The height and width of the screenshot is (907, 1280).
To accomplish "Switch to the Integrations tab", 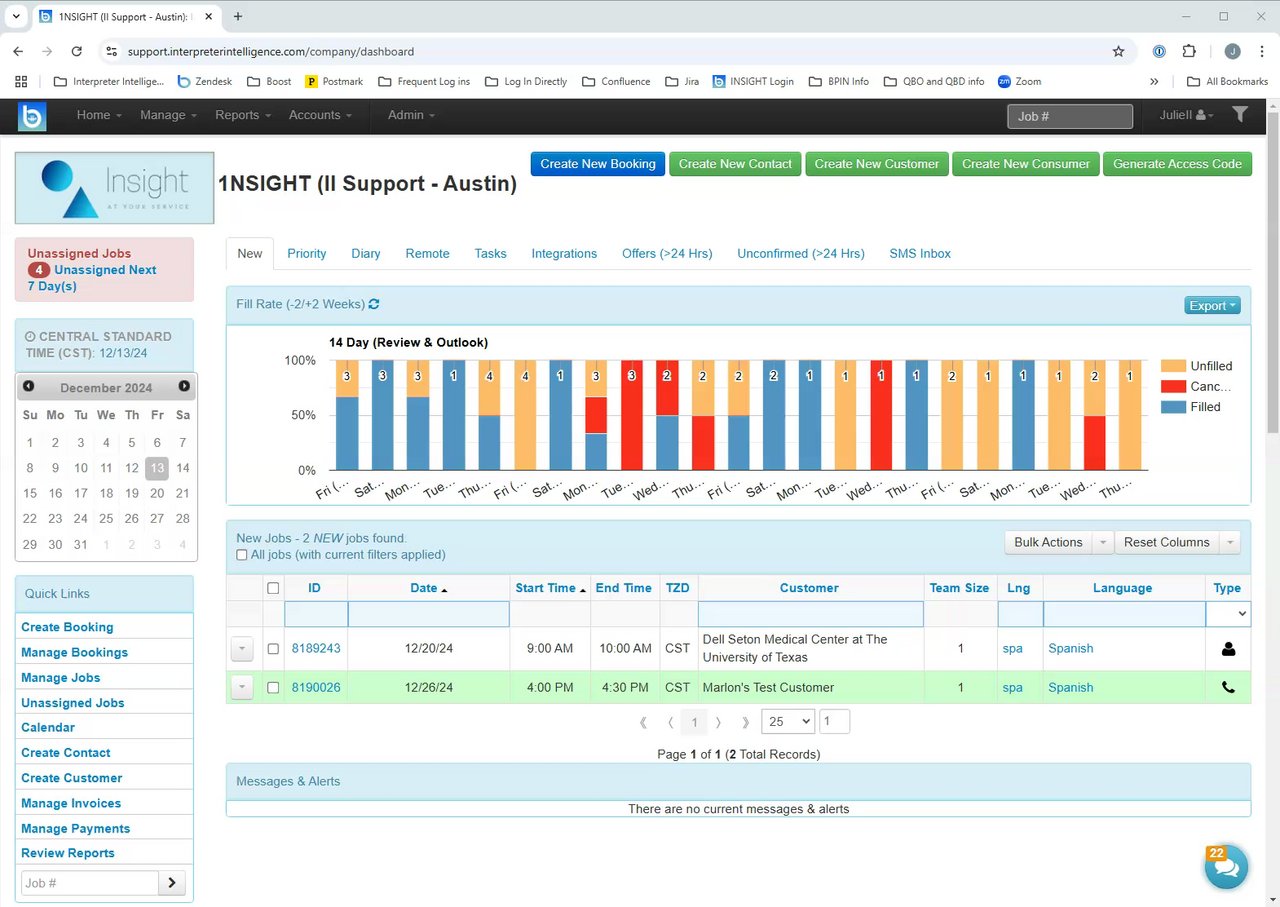I will (x=564, y=254).
